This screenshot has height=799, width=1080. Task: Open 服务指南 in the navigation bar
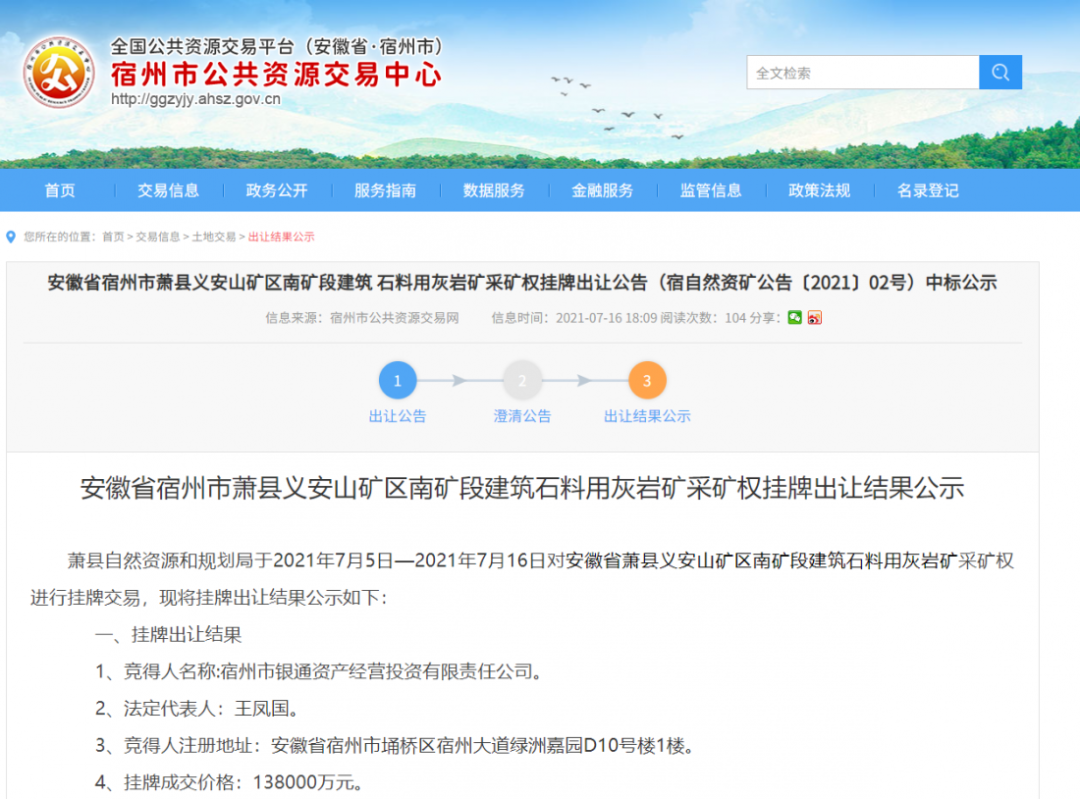tap(385, 190)
